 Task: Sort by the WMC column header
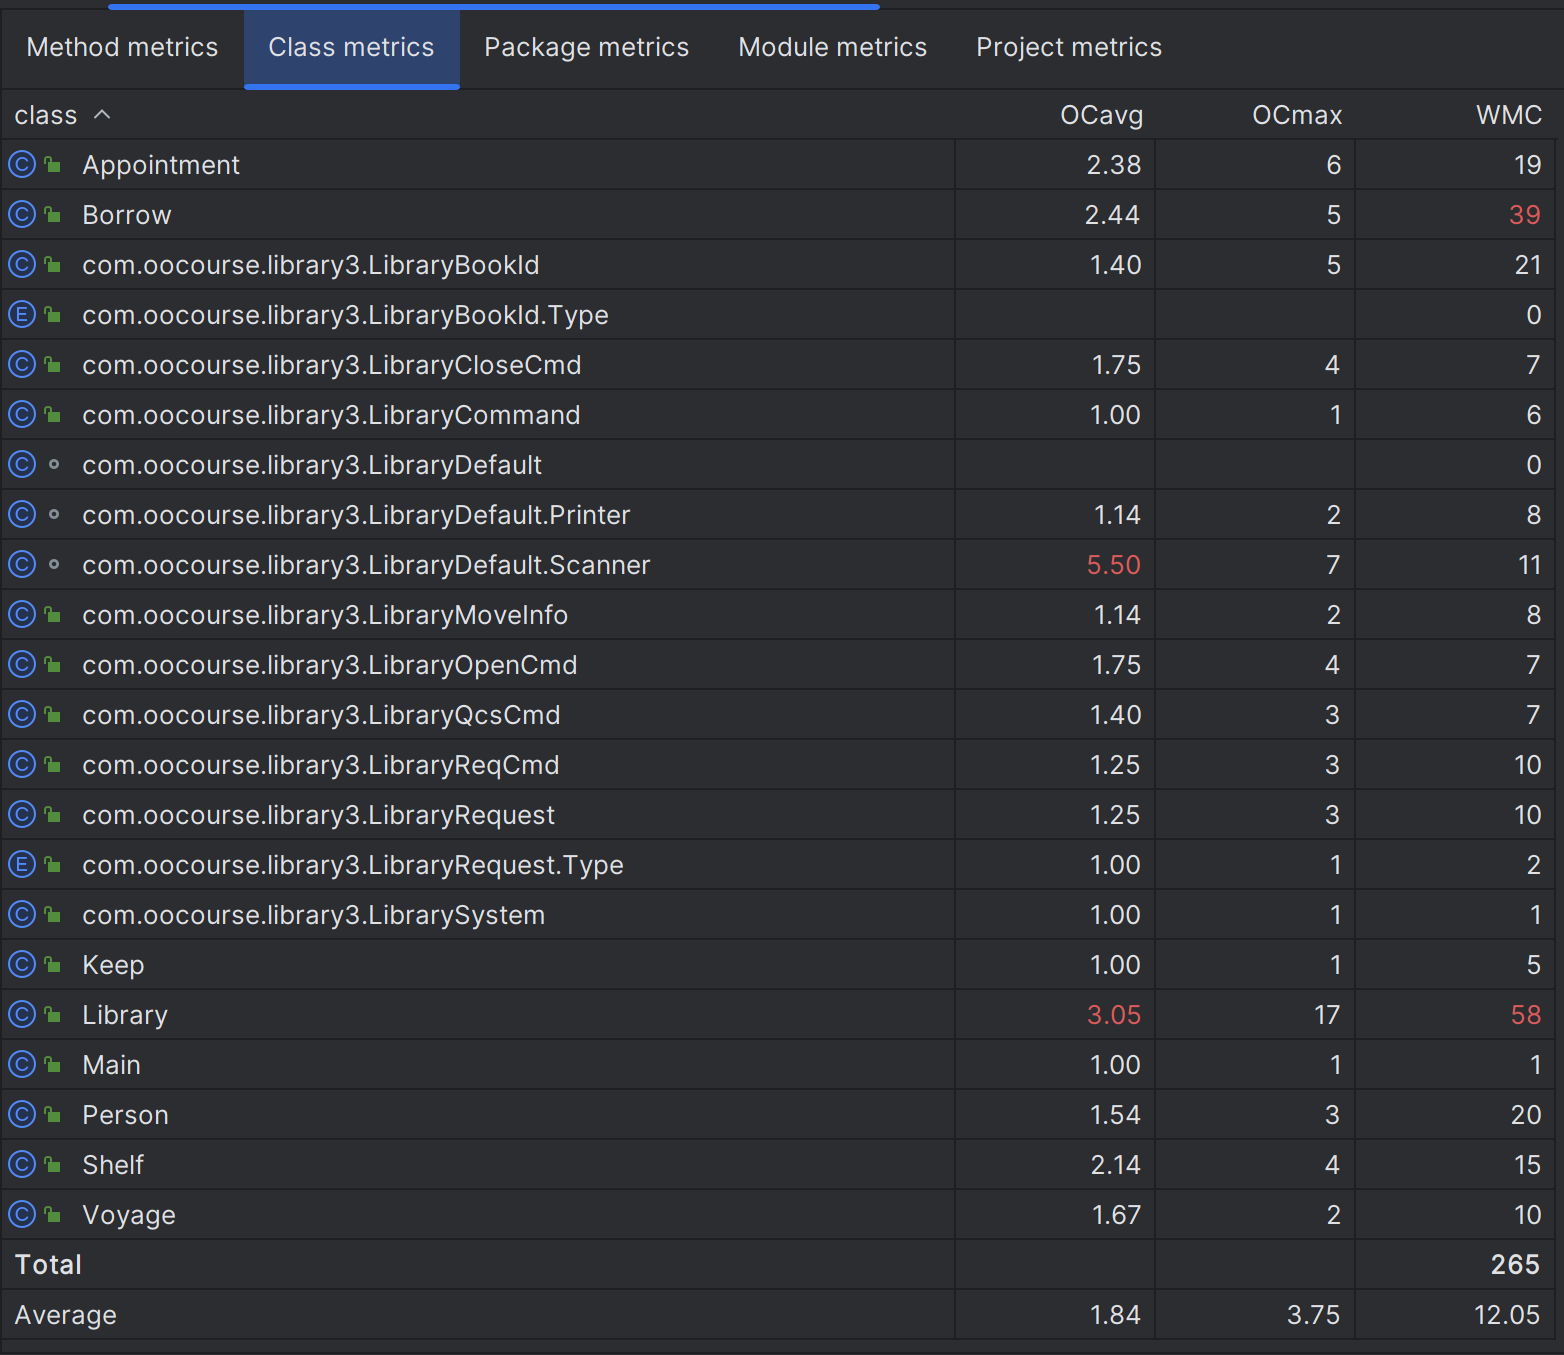1509,115
